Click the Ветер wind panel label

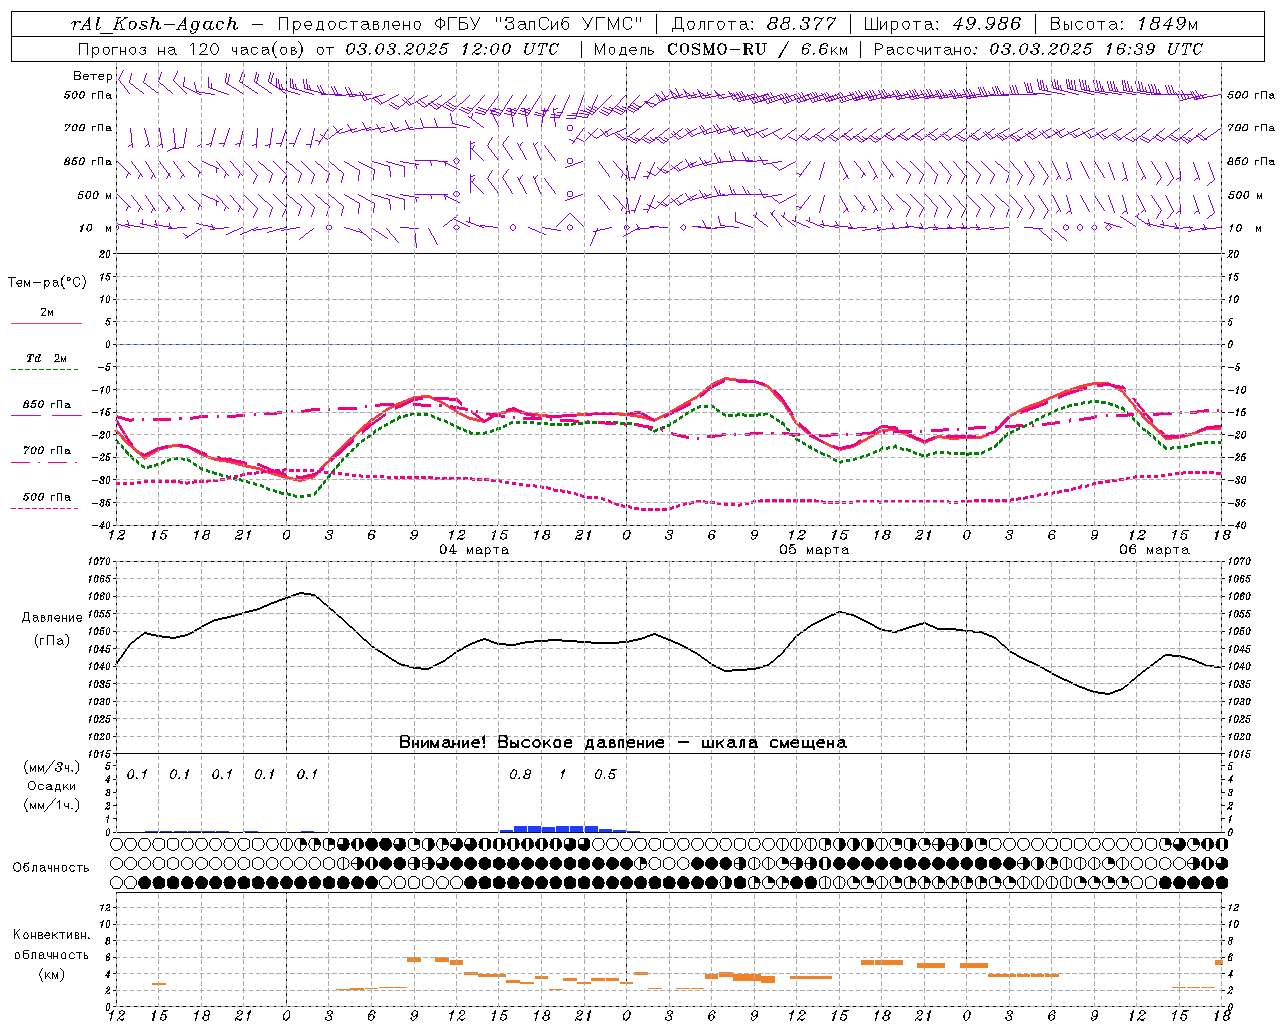(93, 76)
